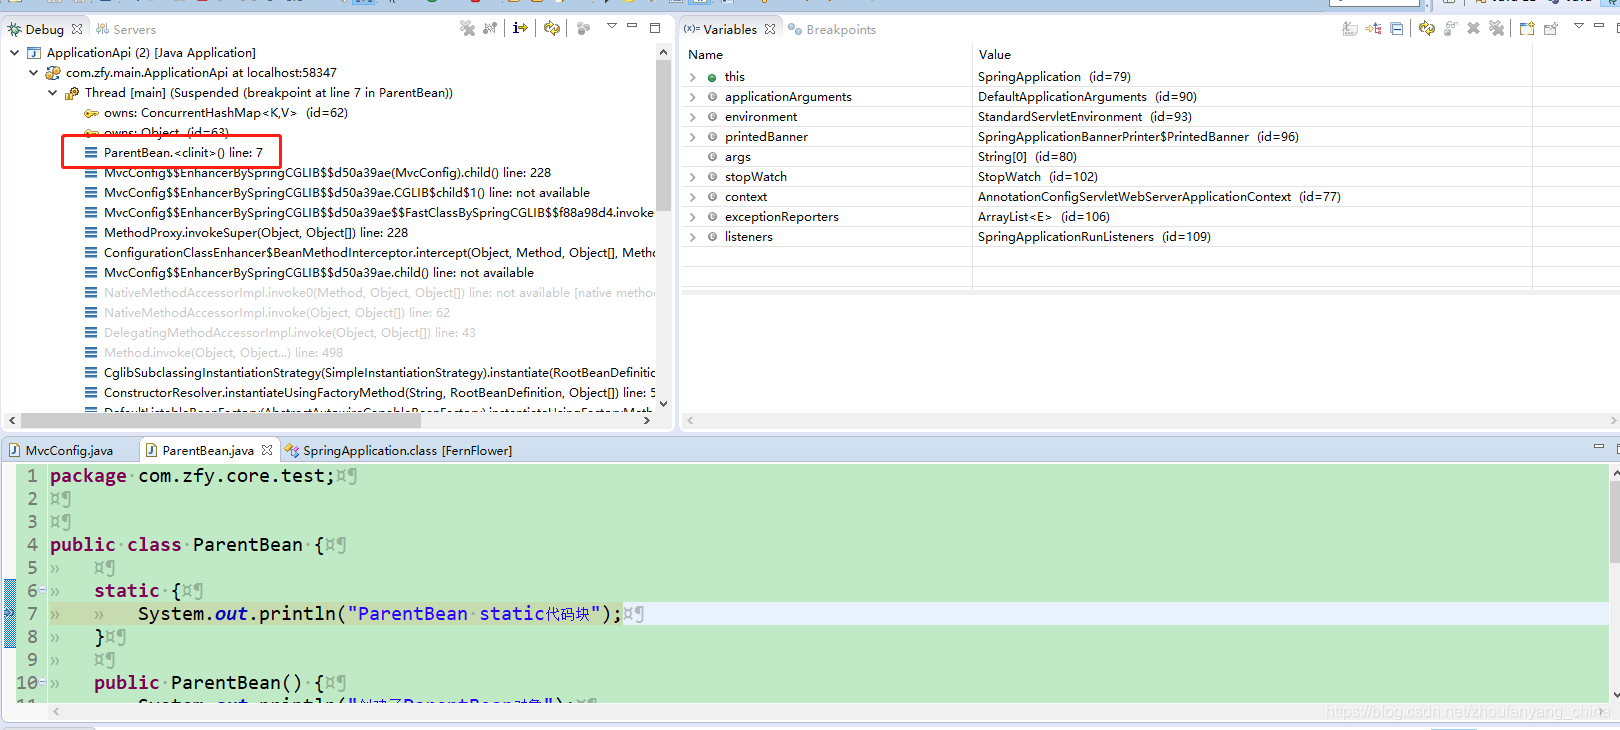Toggle Pin to Debug Context in Variables view

(x=1551, y=28)
